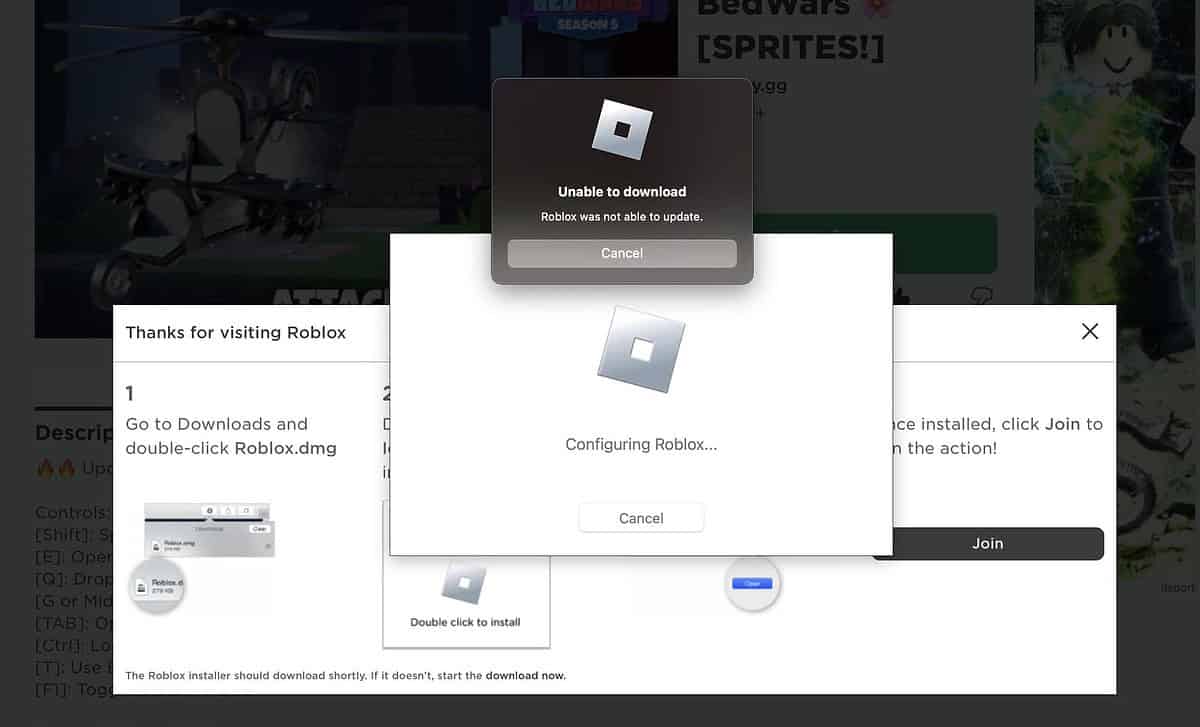Screen dimensions: 1200x727
Task: Click the 'download now' link
Action: click(x=525, y=676)
